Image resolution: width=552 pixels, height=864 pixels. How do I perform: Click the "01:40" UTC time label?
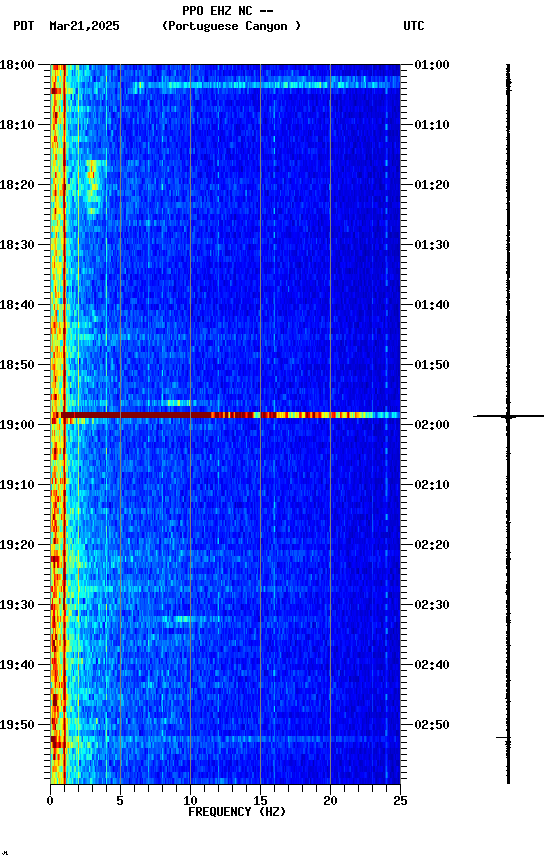pyautogui.click(x=432, y=305)
